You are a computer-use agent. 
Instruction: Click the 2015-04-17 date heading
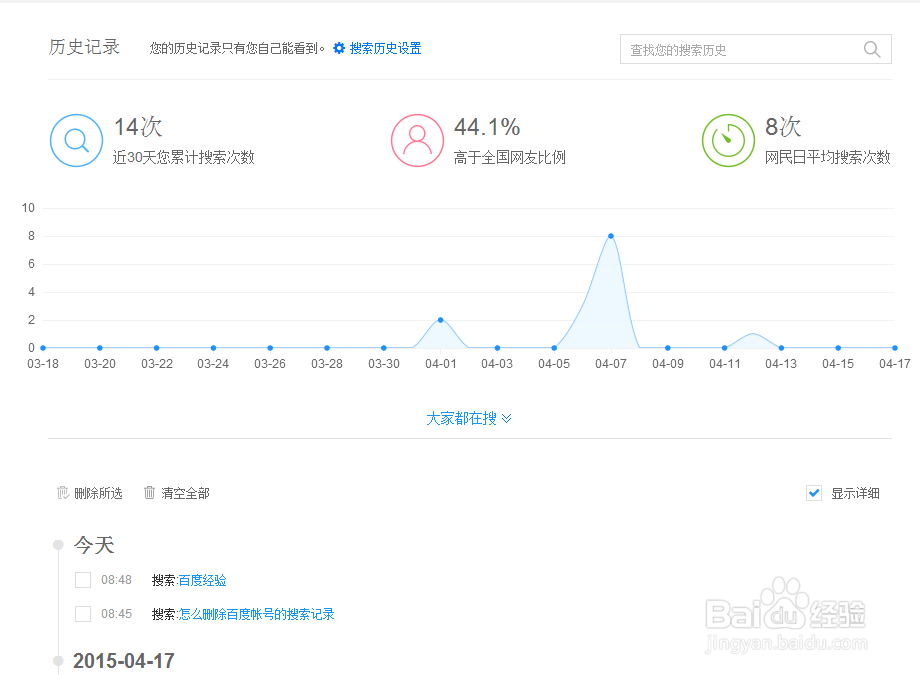[x=124, y=661]
